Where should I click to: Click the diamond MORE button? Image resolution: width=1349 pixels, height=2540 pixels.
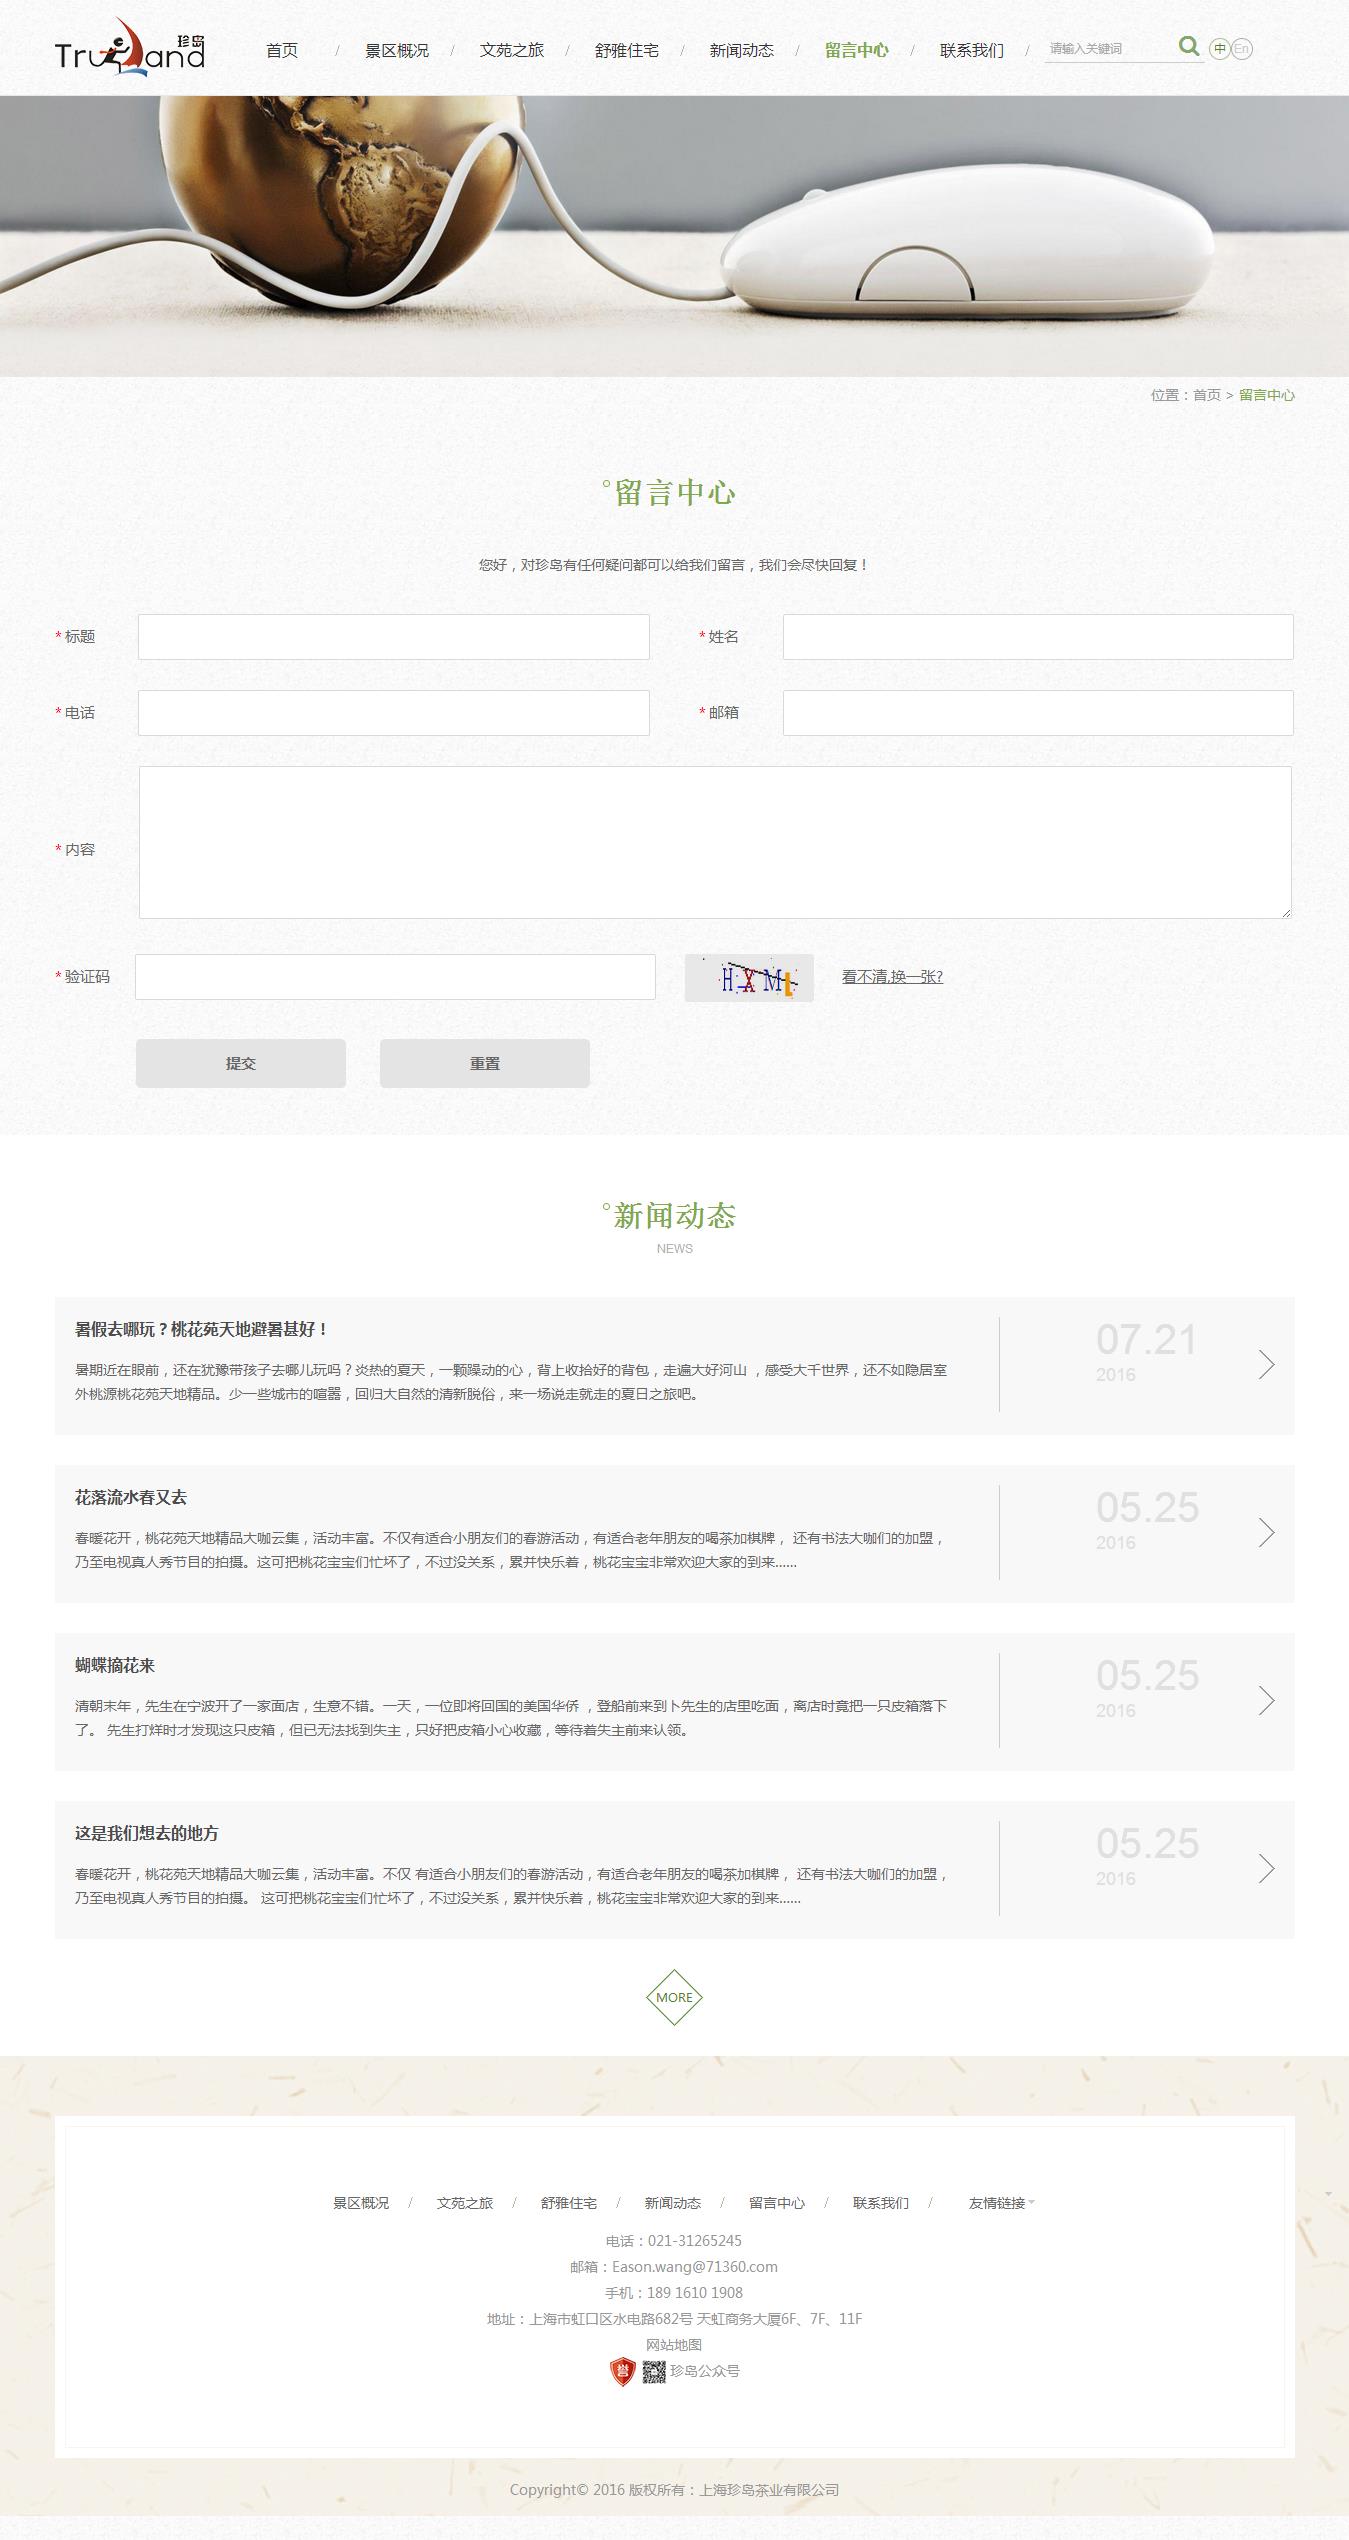674,1997
